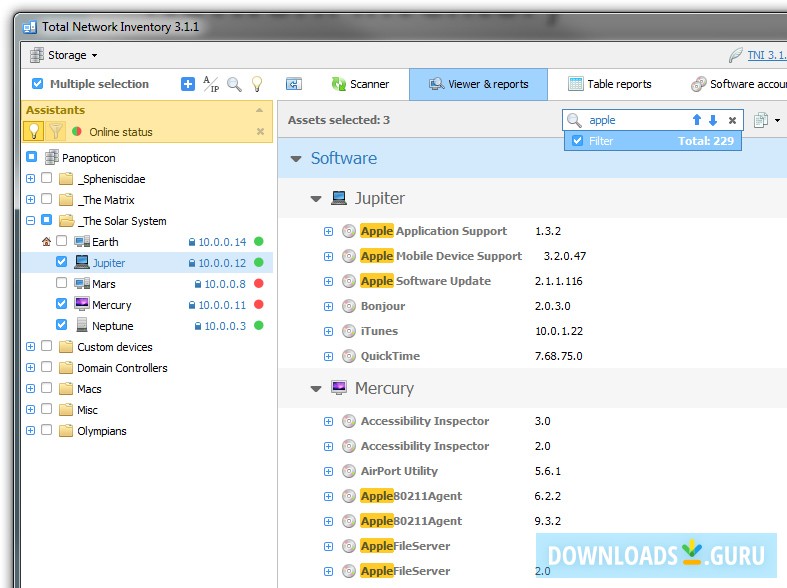Check the Mars asset checkbox
The height and width of the screenshot is (588, 787).
tap(62, 284)
